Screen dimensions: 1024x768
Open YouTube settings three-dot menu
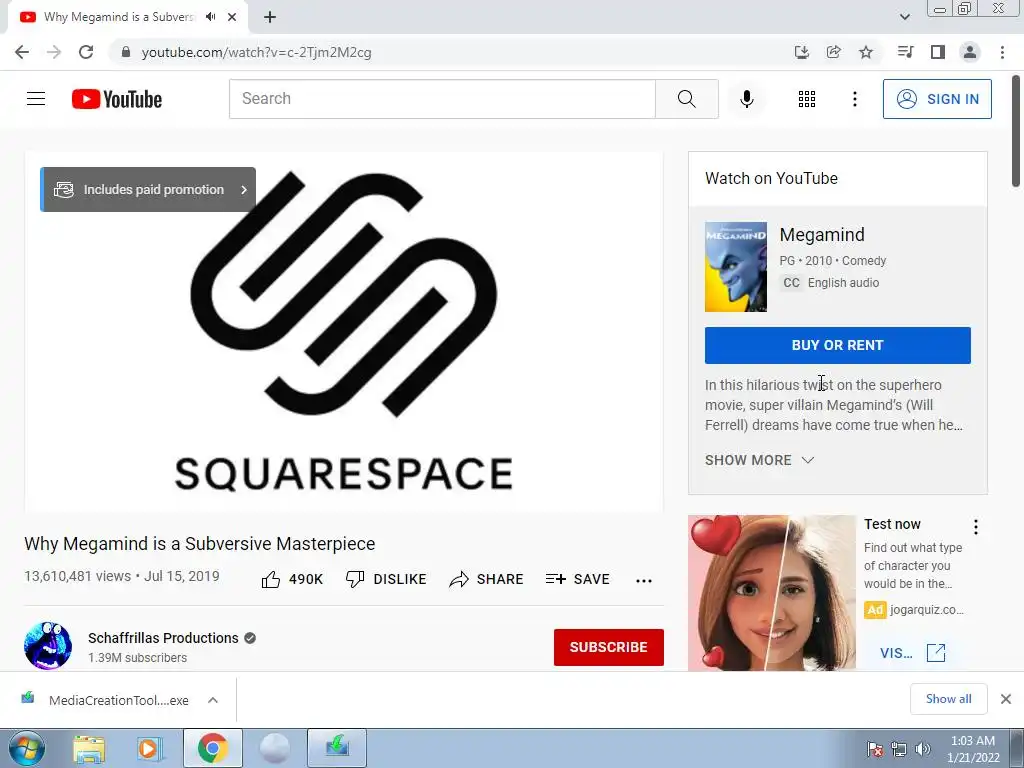[x=854, y=99]
